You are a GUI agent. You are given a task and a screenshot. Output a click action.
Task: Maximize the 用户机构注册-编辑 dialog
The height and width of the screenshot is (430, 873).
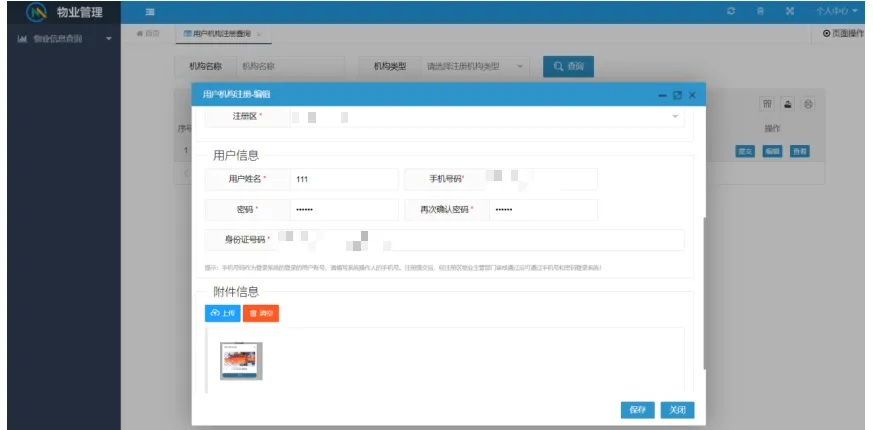[x=677, y=95]
